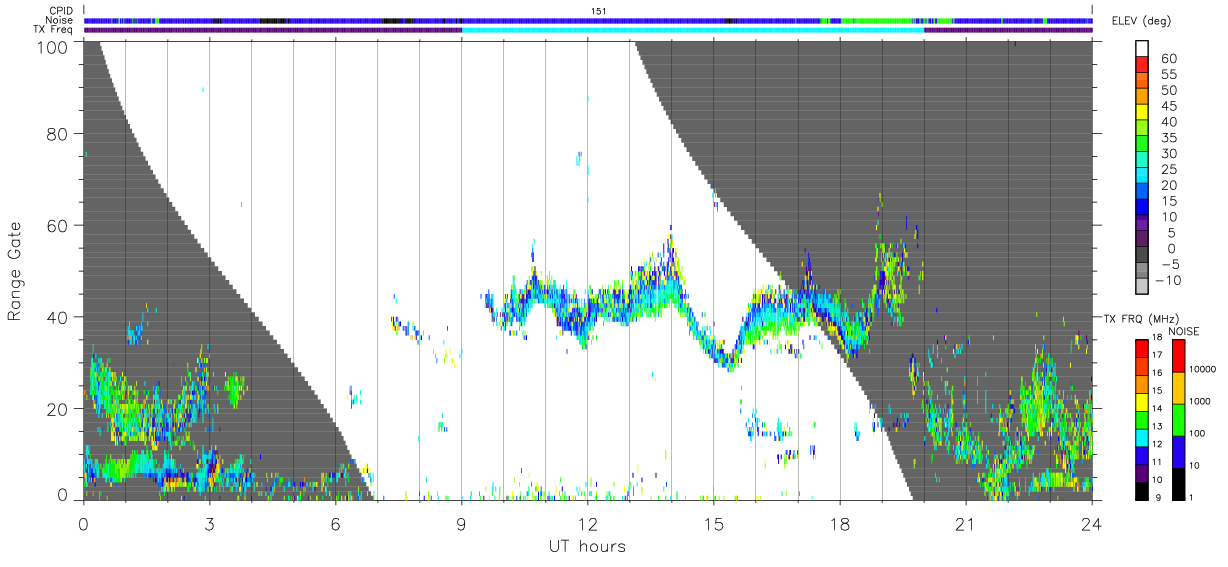Click the cyan segment of the TX Freq strip
This screenshot has width=1228, height=567.
pyautogui.click(x=693, y=30)
